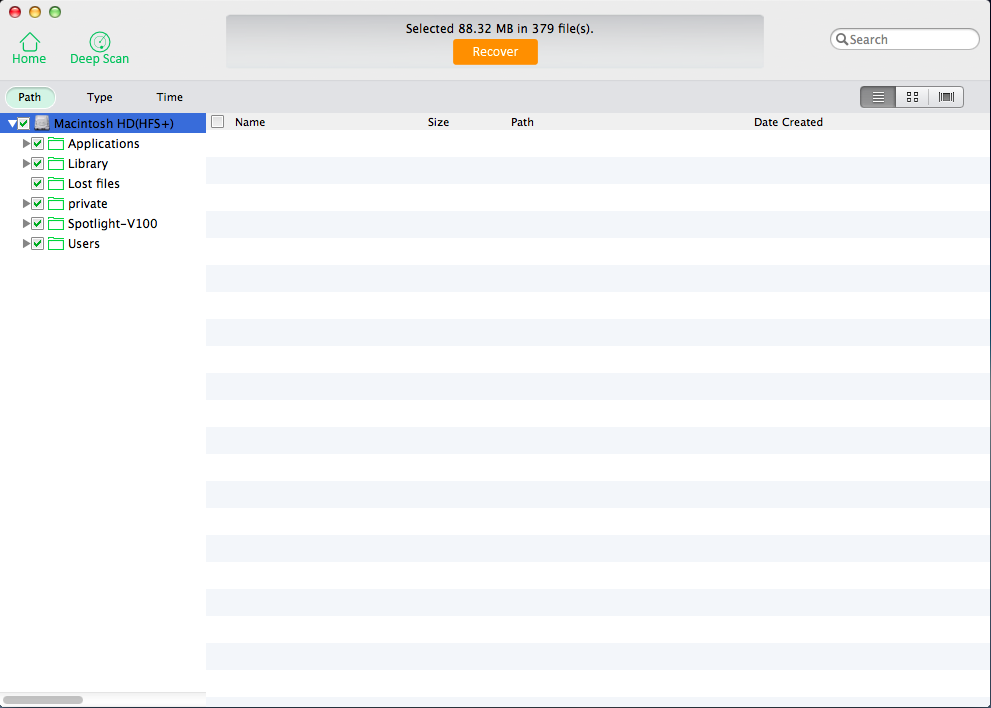Click the Home icon in toolbar
991x708 pixels.
point(29,42)
